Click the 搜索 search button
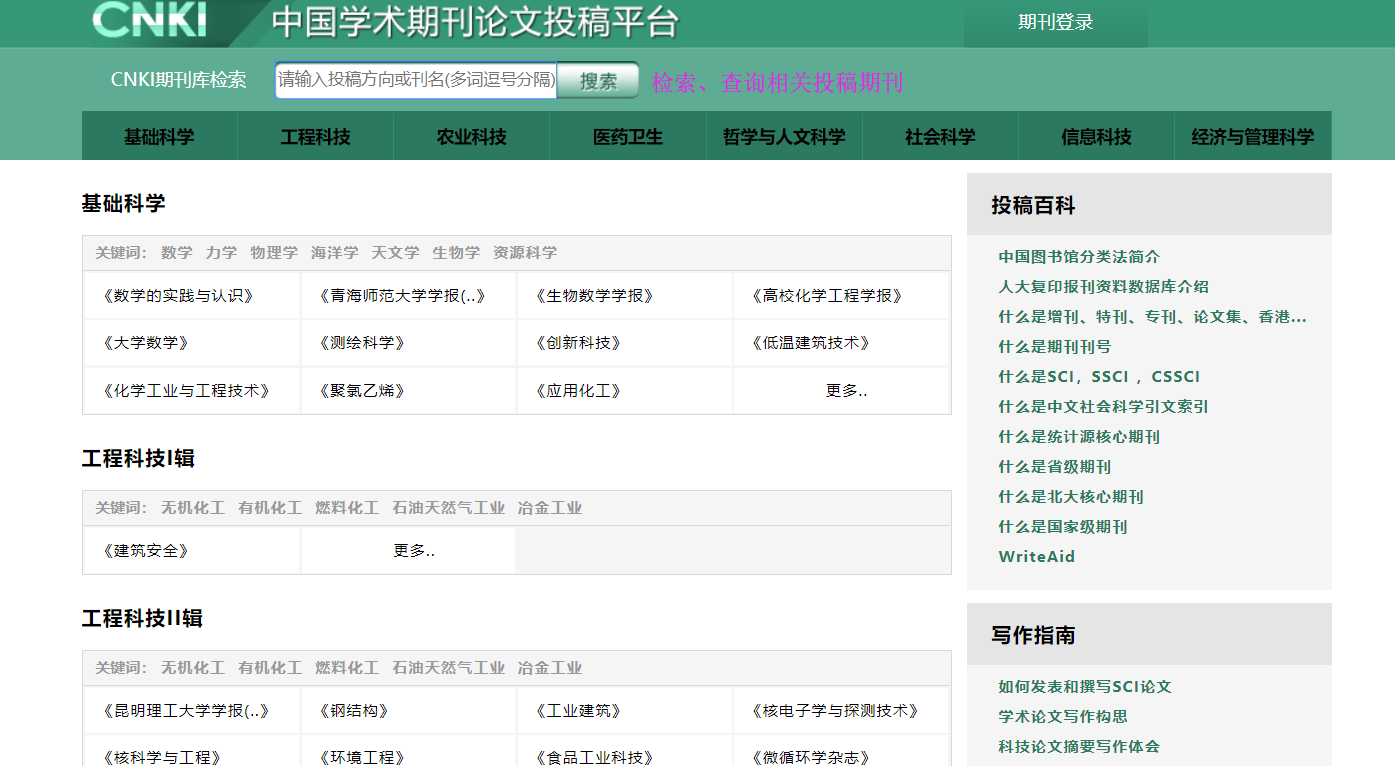 tap(598, 81)
